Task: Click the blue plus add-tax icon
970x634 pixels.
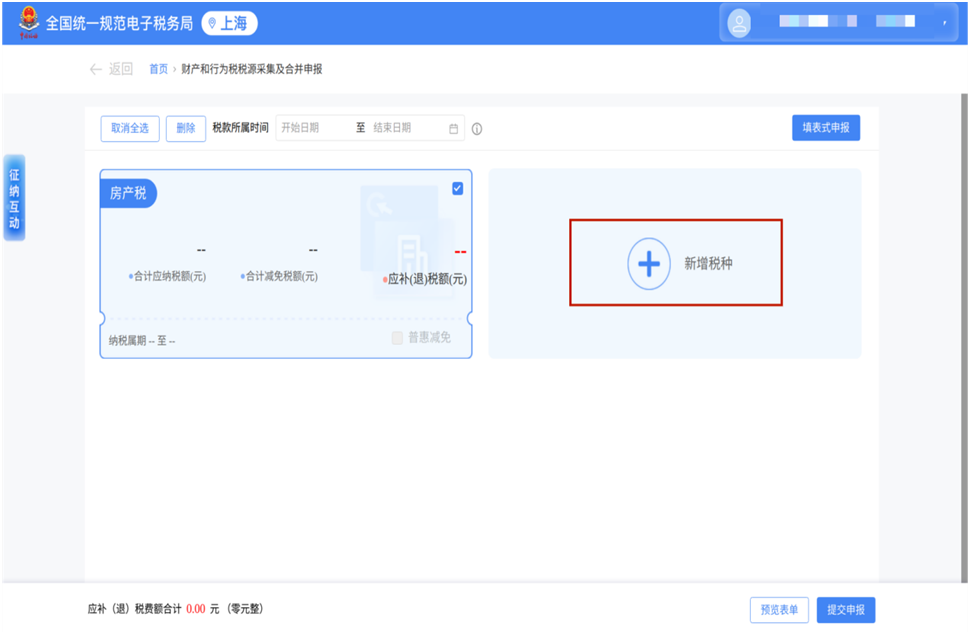Action: [x=649, y=264]
